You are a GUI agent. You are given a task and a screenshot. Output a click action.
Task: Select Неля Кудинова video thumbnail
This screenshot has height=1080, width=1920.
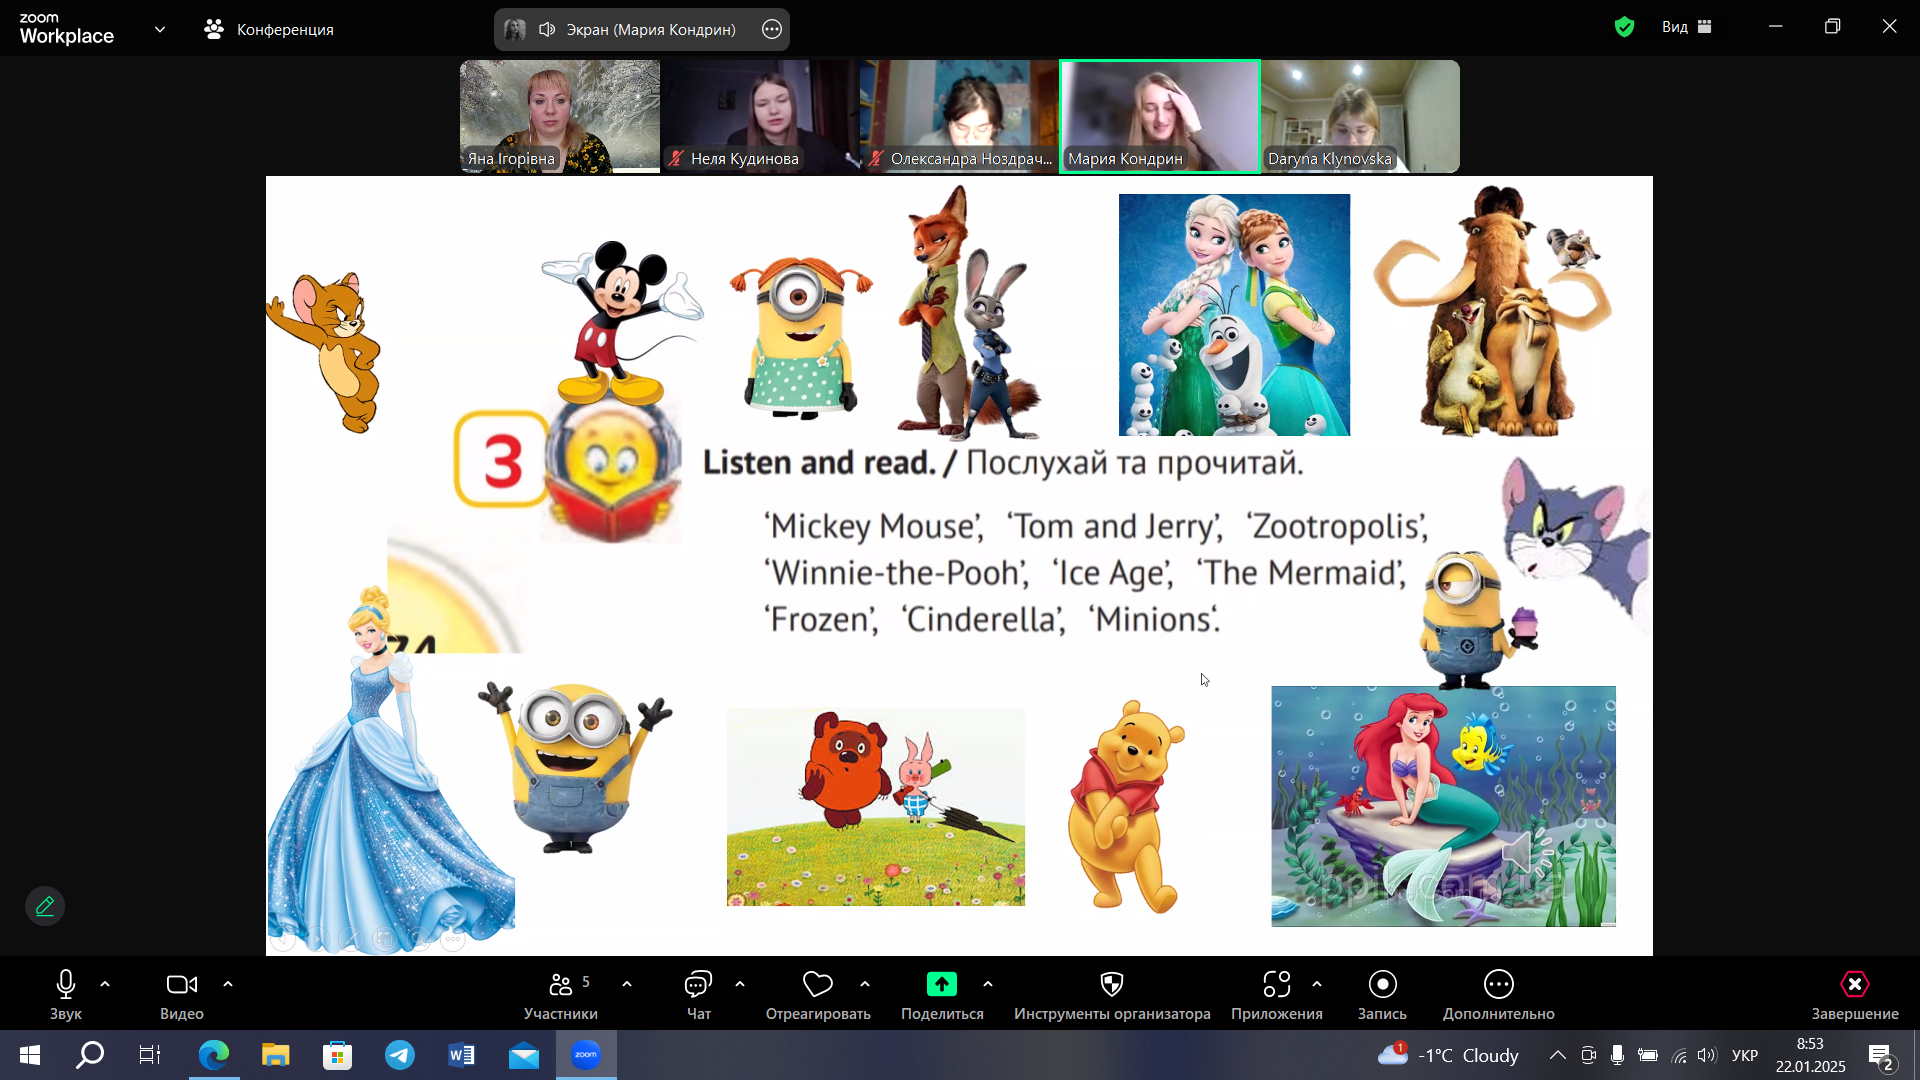click(x=760, y=116)
